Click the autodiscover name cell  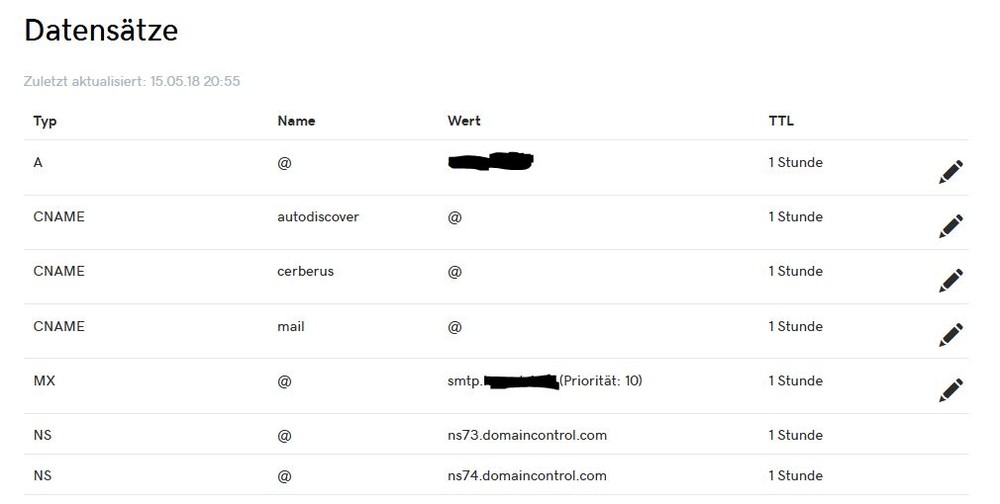click(x=318, y=217)
